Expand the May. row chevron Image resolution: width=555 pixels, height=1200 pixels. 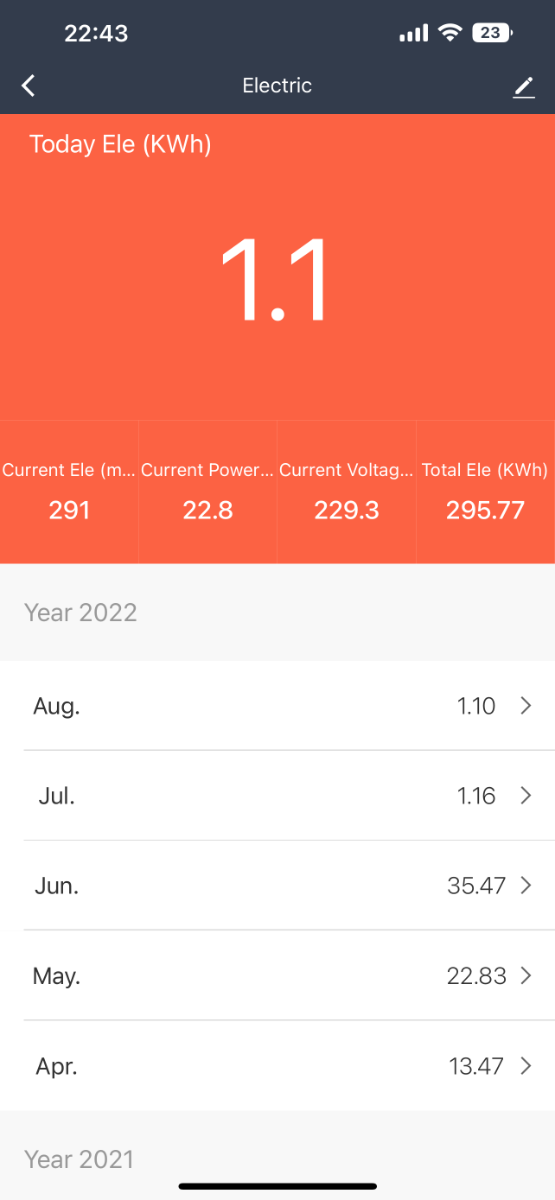click(526, 976)
